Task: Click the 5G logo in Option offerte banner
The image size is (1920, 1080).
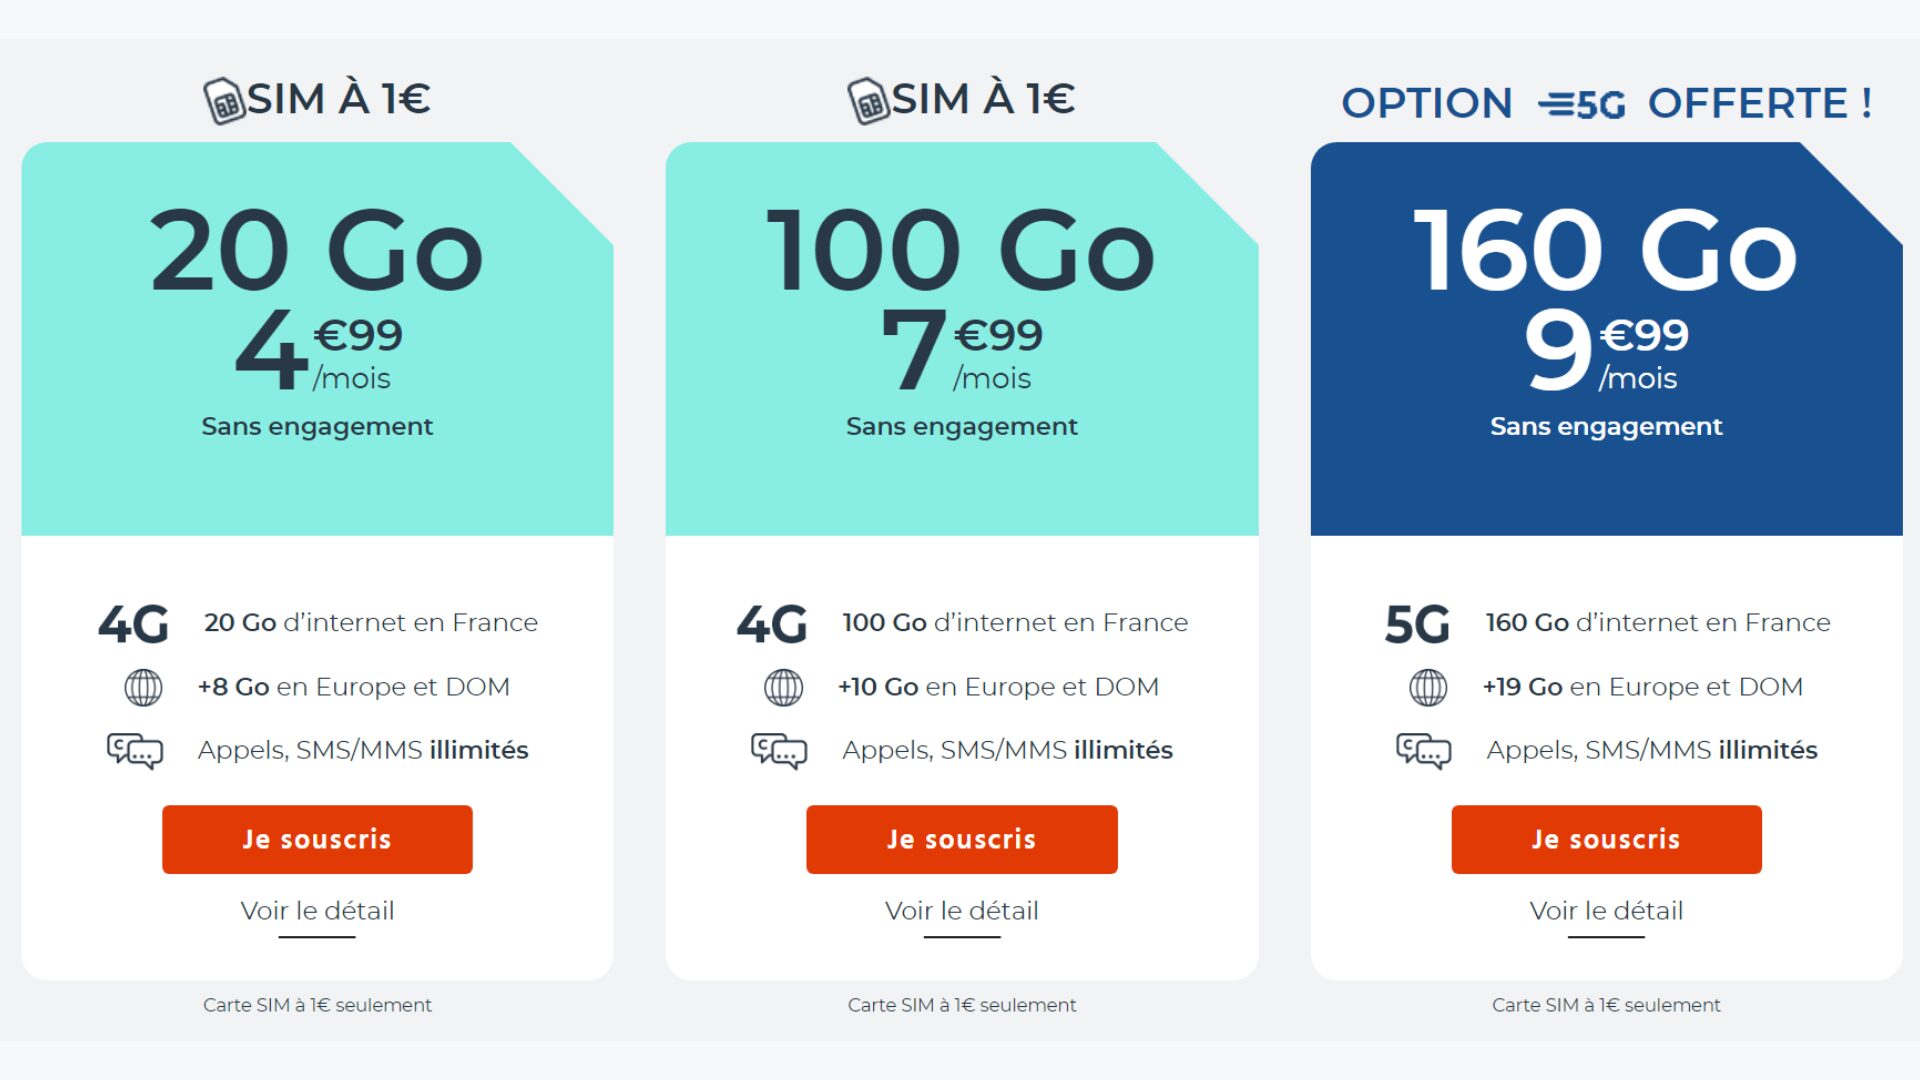Action: pyautogui.click(x=1581, y=104)
